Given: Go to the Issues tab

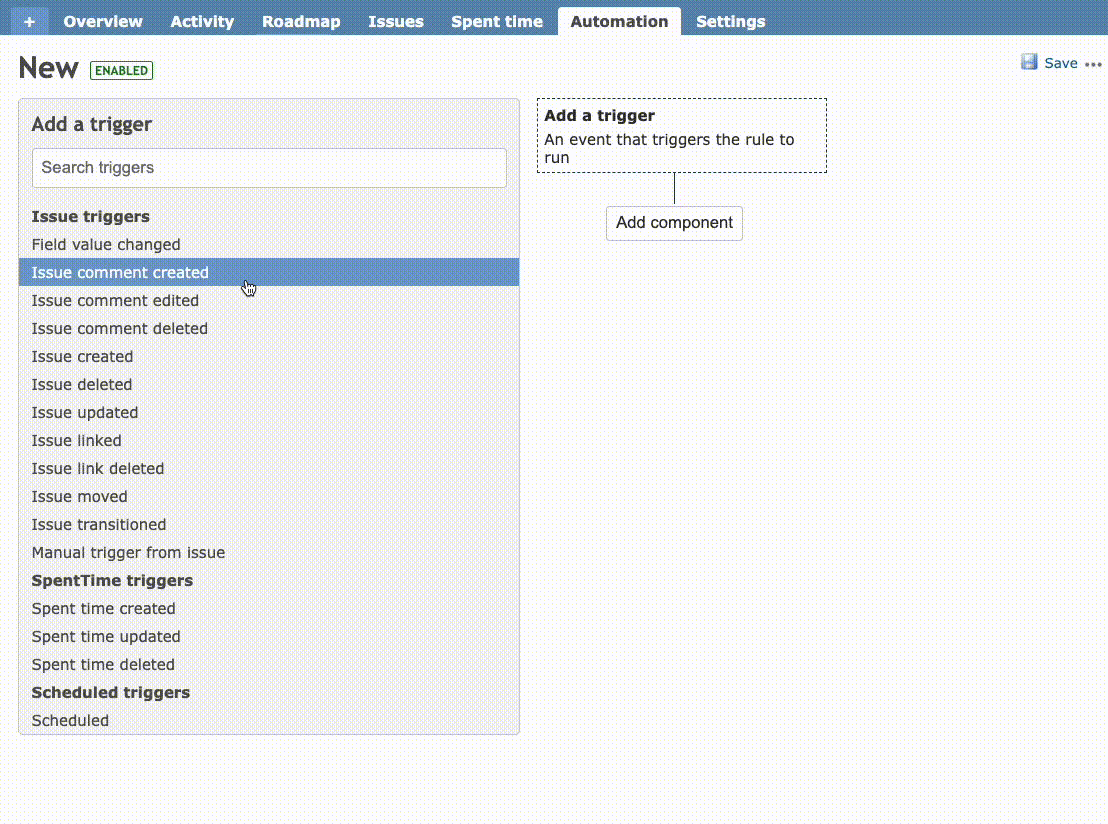Looking at the screenshot, I should point(396,21).
